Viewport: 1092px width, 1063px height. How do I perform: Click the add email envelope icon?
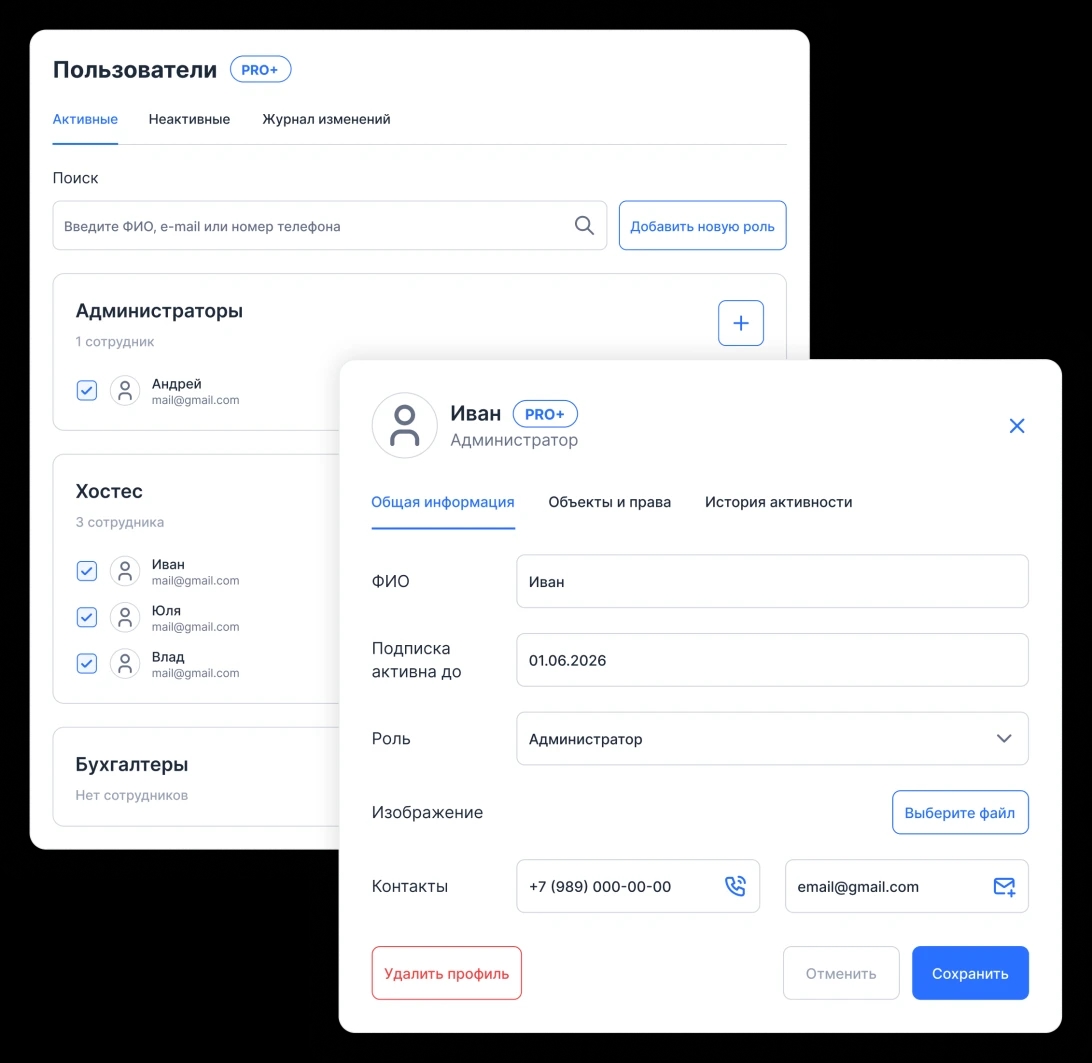click(x=1004, y=886)
